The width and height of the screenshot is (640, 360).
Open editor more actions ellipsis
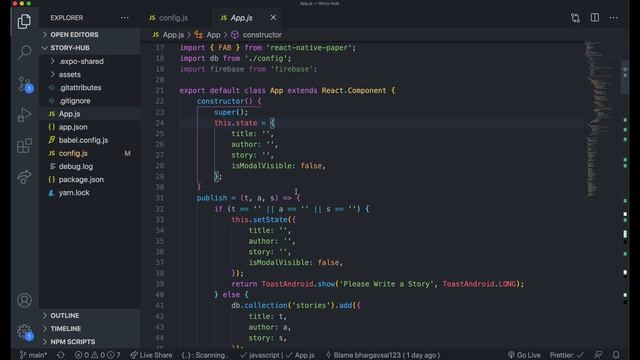(x=613, y=18)
